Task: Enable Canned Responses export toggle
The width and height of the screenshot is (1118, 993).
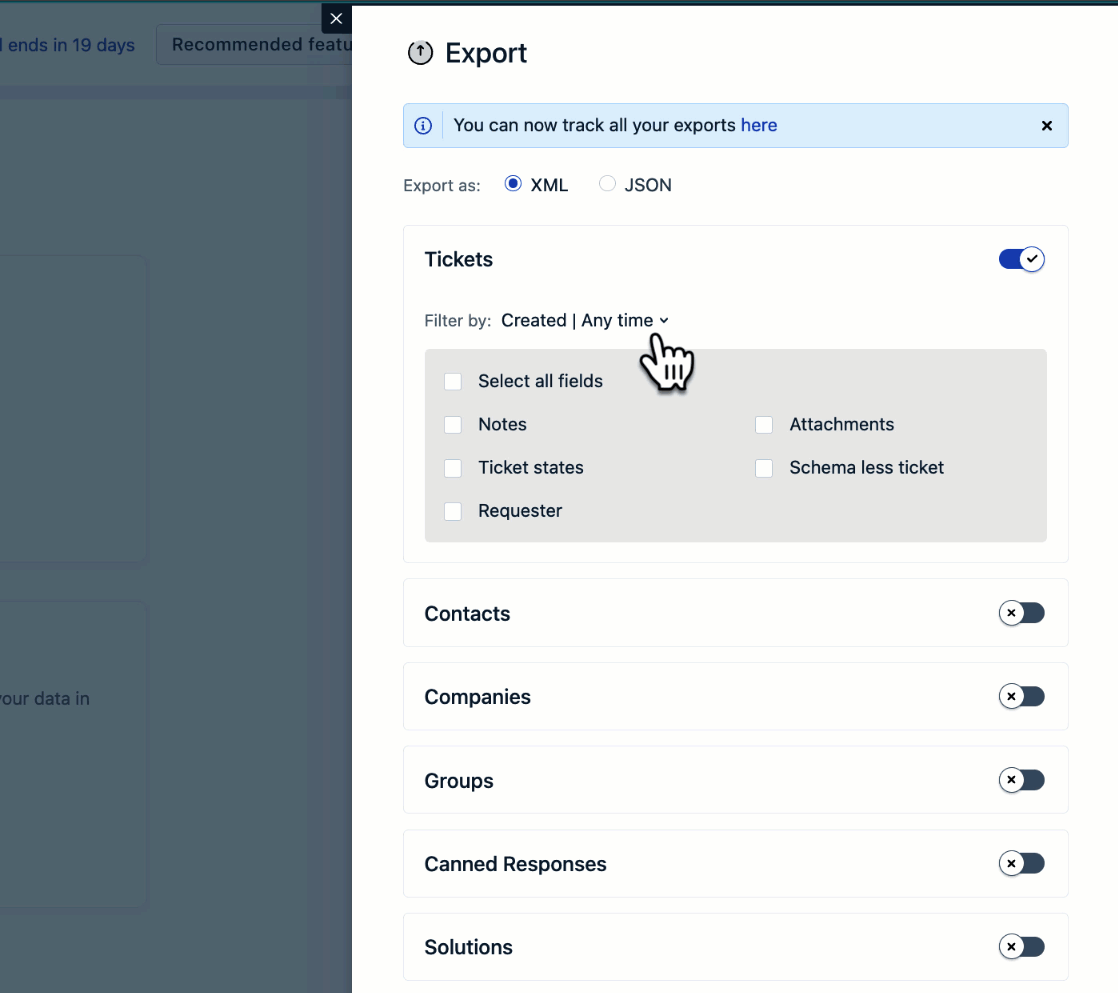Action: (x=1021, y=863)
